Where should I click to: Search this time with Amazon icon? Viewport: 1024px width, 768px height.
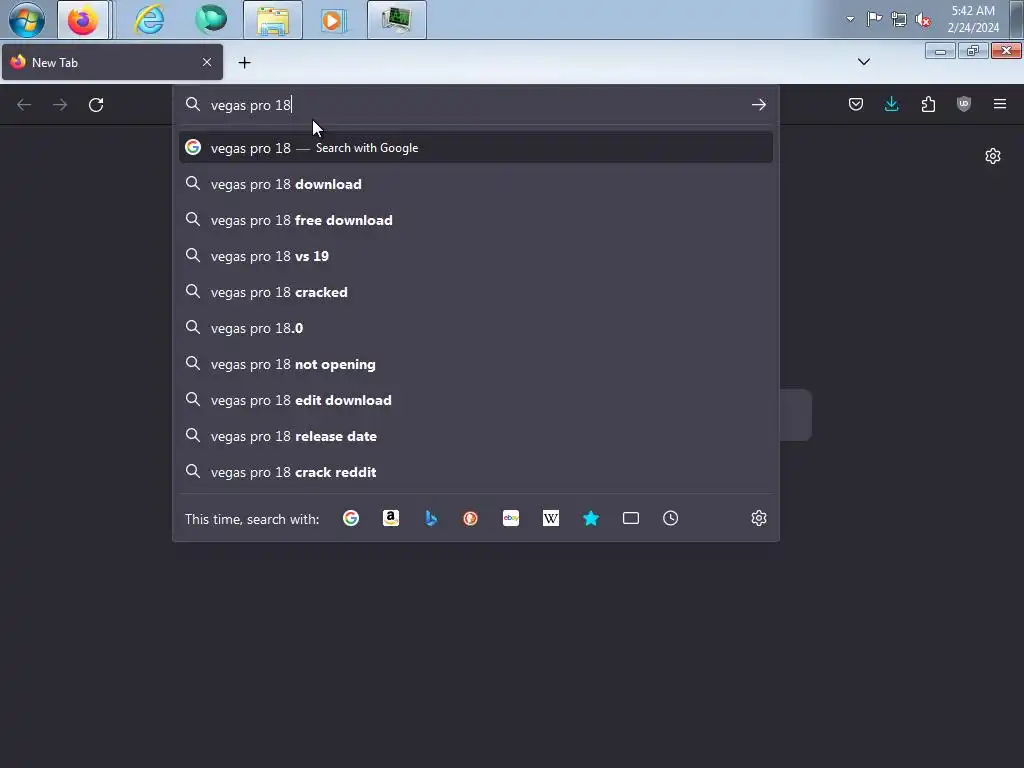(x=391, y=519)
